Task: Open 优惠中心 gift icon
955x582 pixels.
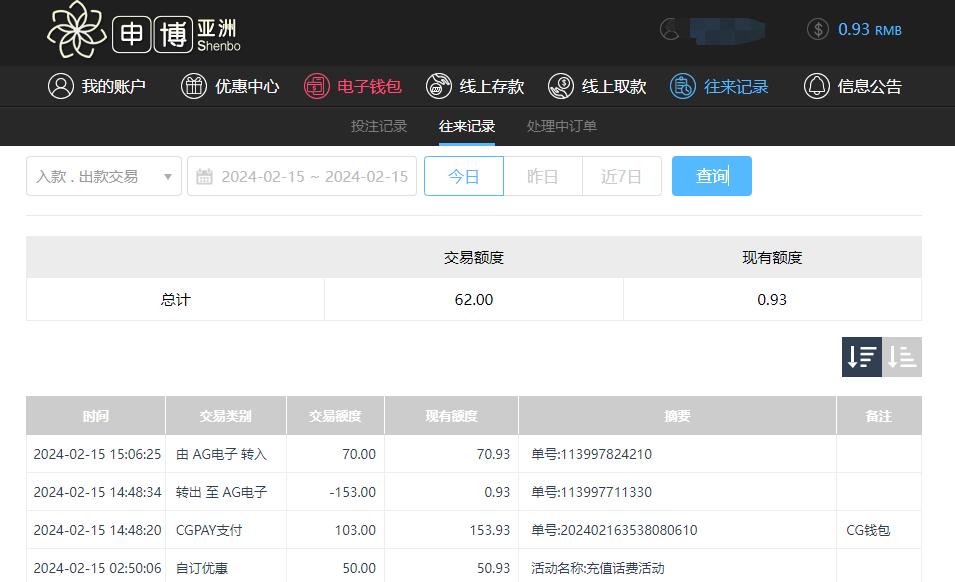Action: tap(194, 86)
